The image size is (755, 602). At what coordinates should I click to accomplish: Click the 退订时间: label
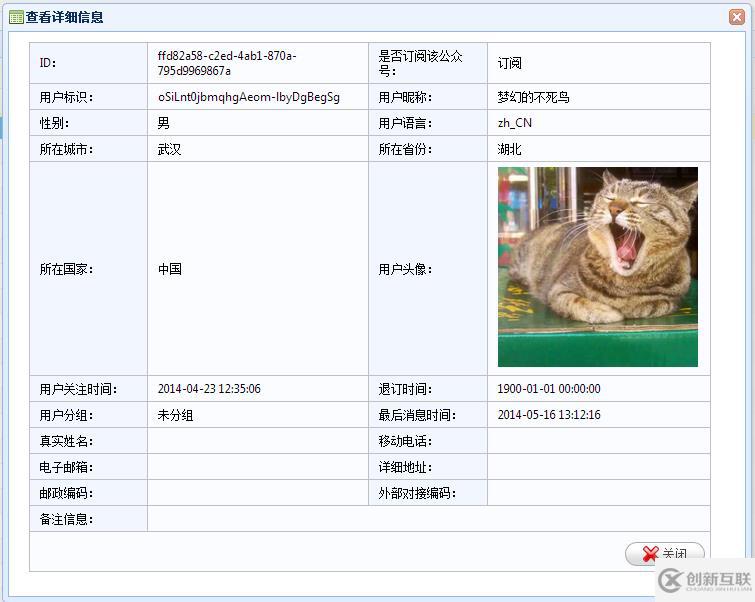click(x=405, y=389)
